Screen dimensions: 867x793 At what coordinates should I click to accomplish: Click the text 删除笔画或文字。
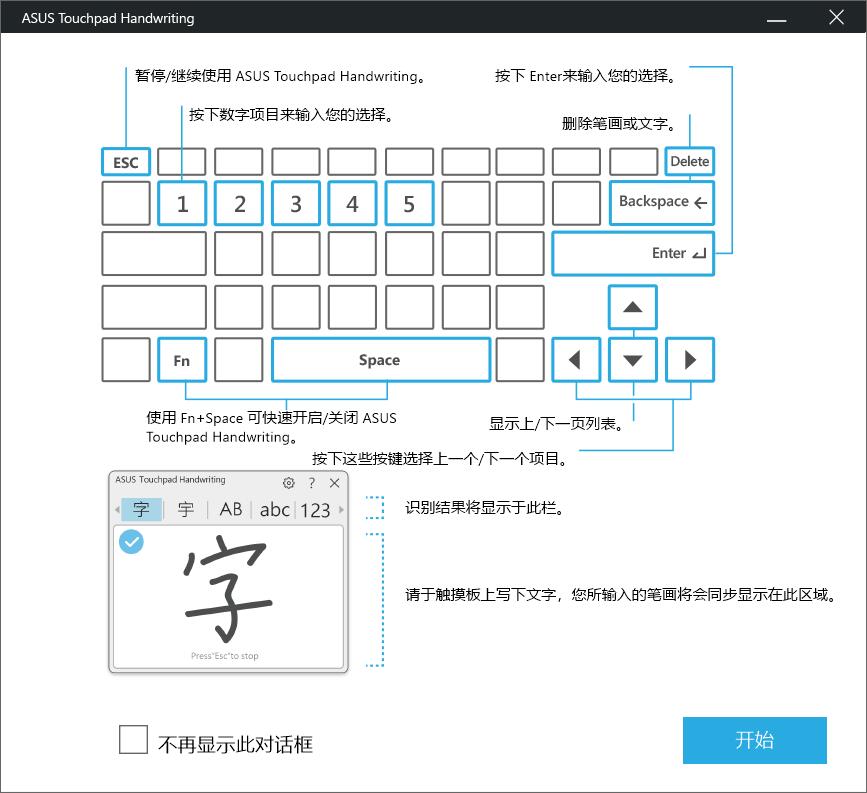click(619, 123)
